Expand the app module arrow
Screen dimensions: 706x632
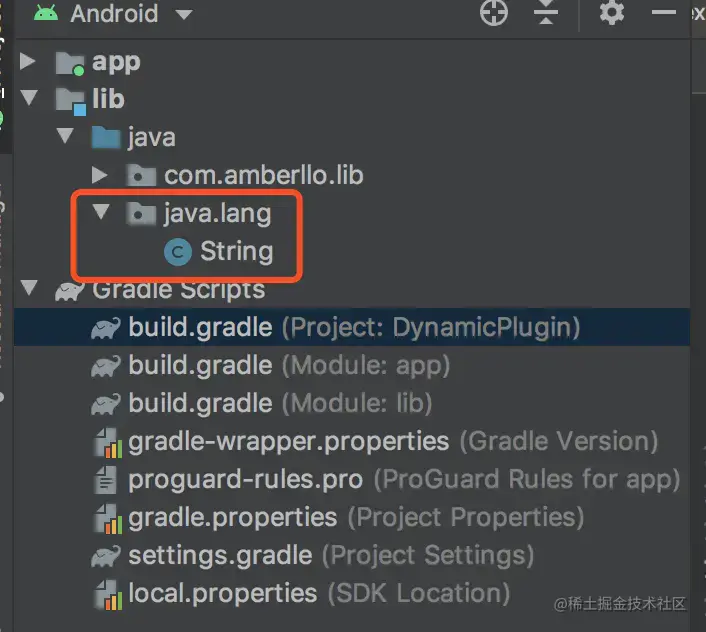click(x=27, y=61)
